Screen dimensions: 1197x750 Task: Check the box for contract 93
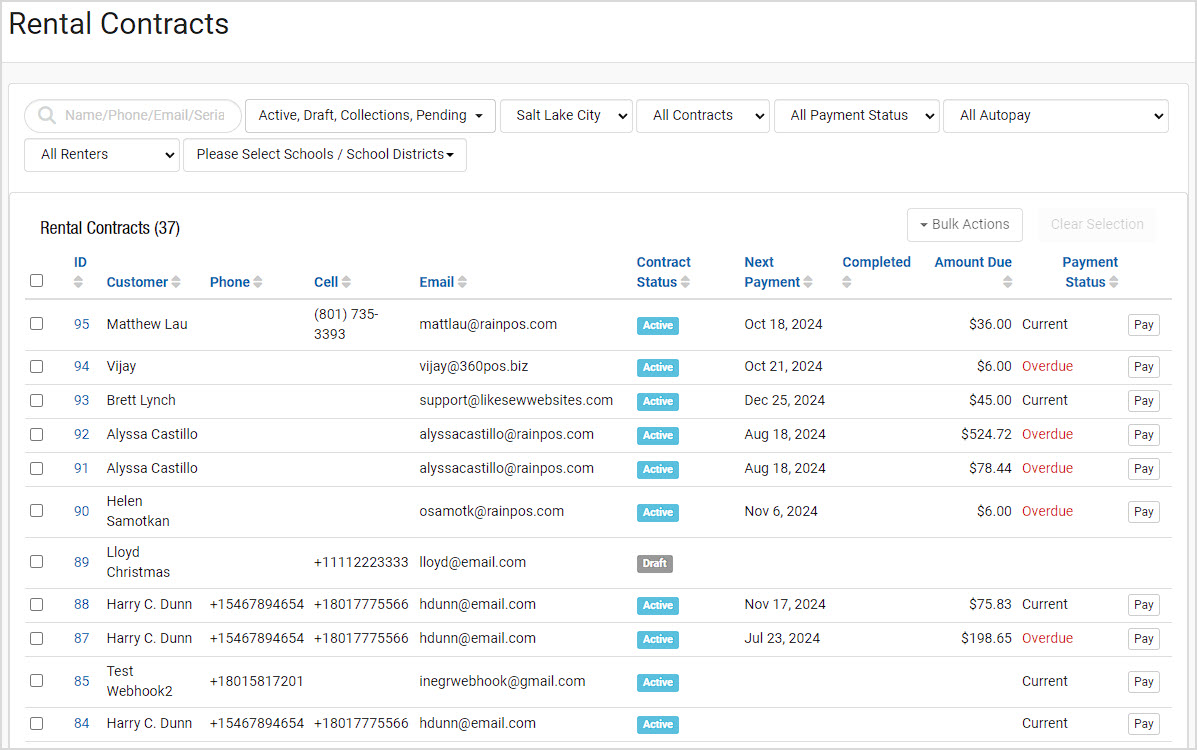(37, 400)
